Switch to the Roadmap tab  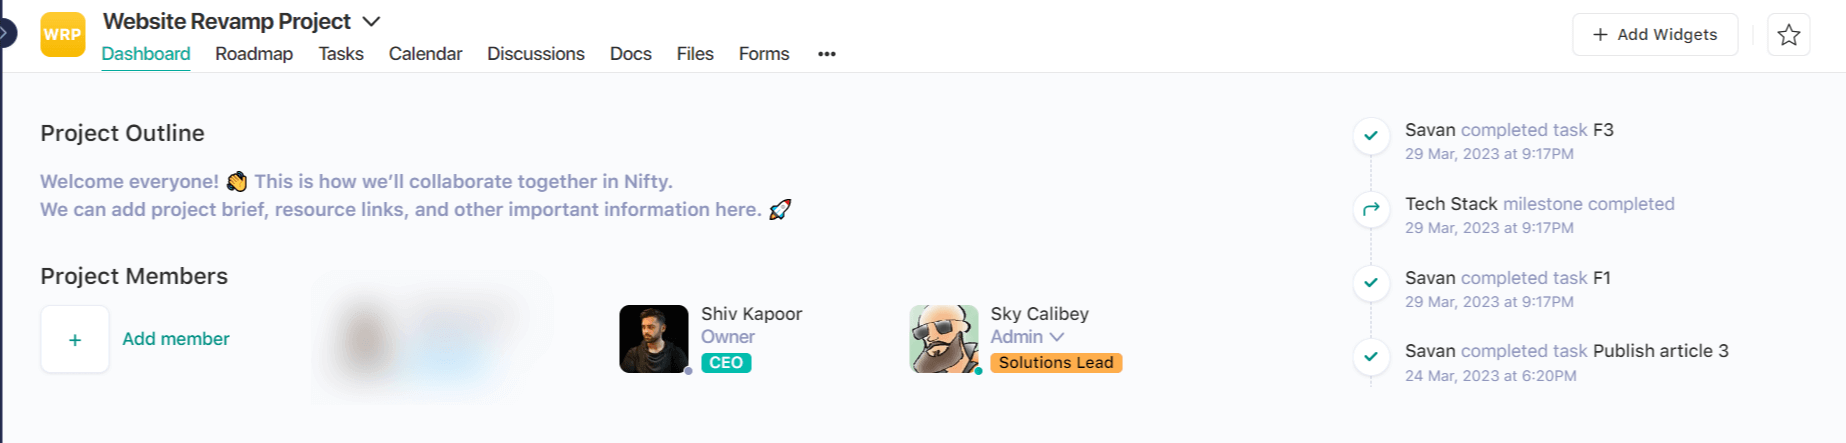[254, 54]
